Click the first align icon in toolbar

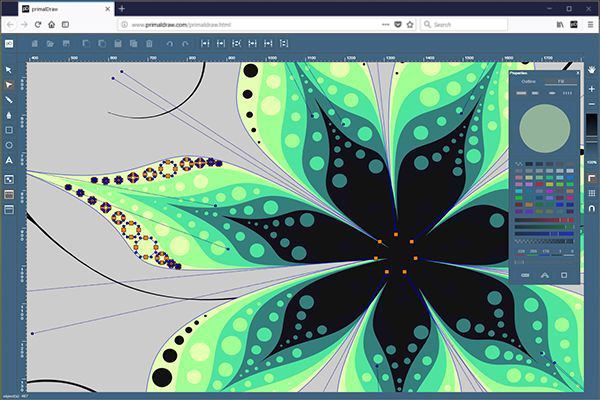pyautogui.click(x=205, y=44)
